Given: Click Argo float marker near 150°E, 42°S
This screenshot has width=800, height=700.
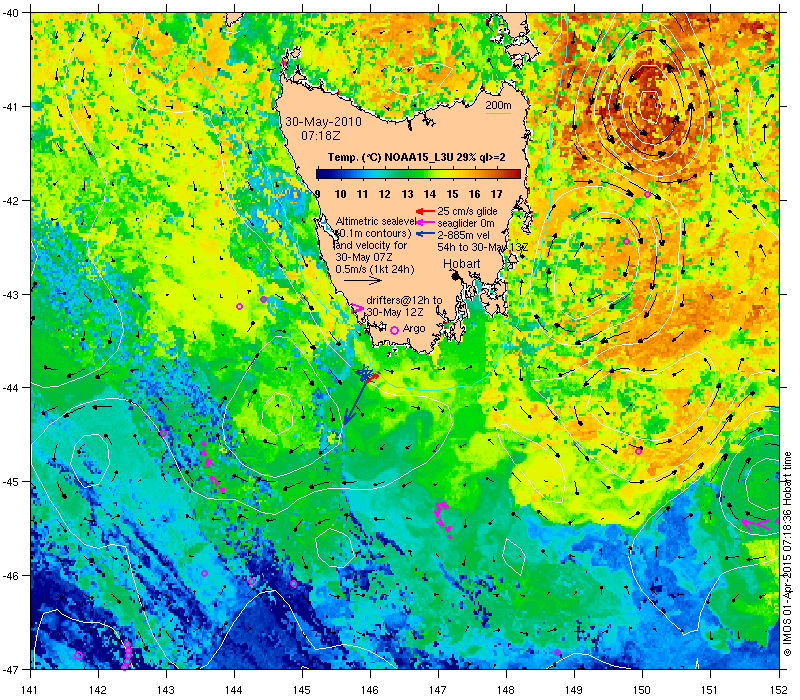Looking at the screenshot, I should coord(647,194).
